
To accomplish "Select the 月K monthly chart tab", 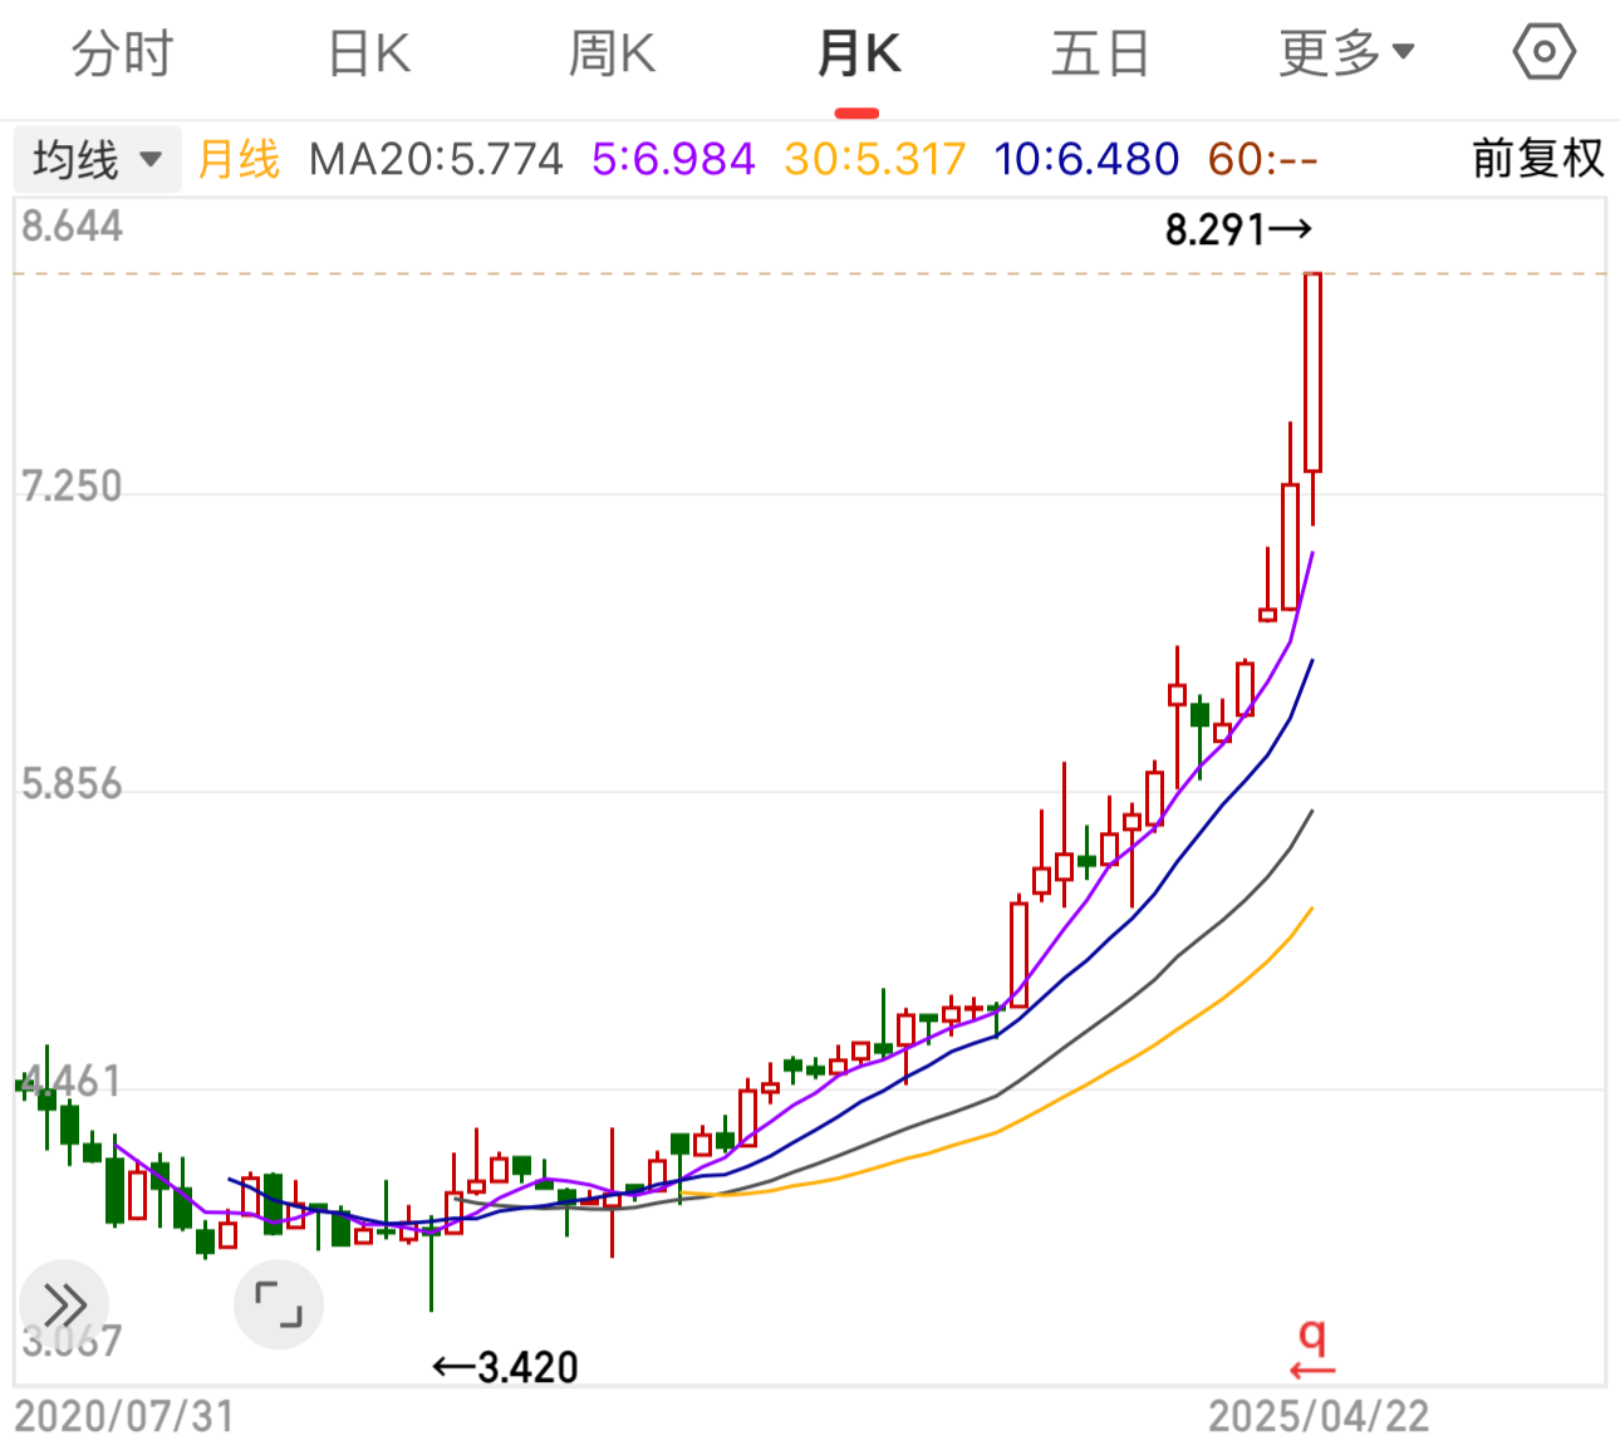I will click(x=859, y=53).
